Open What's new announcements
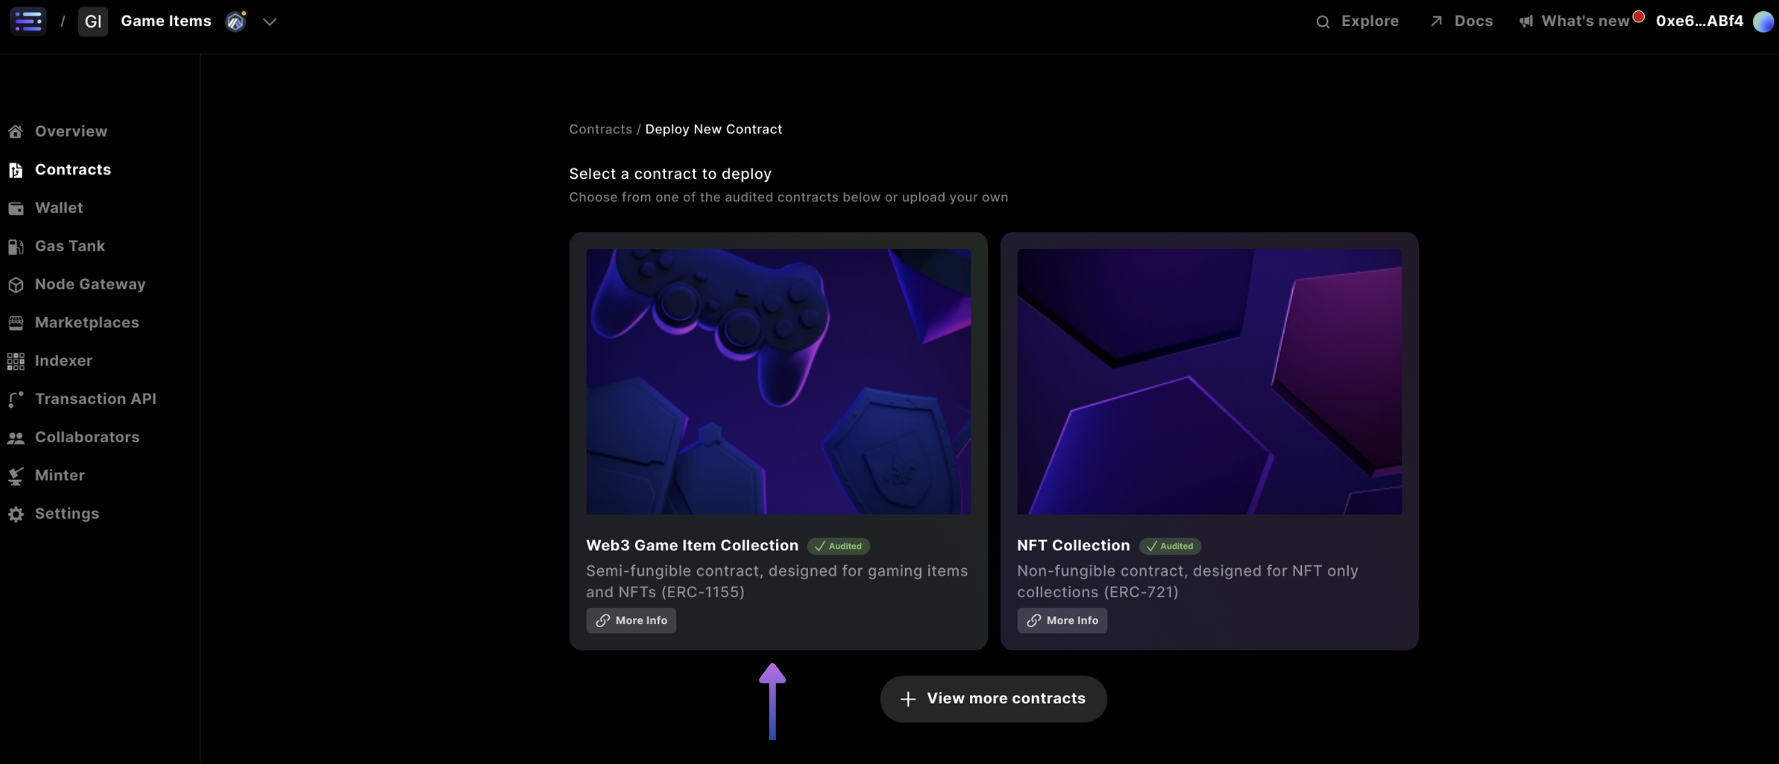The image size is (1779, 764). (x=1576, y=21)
